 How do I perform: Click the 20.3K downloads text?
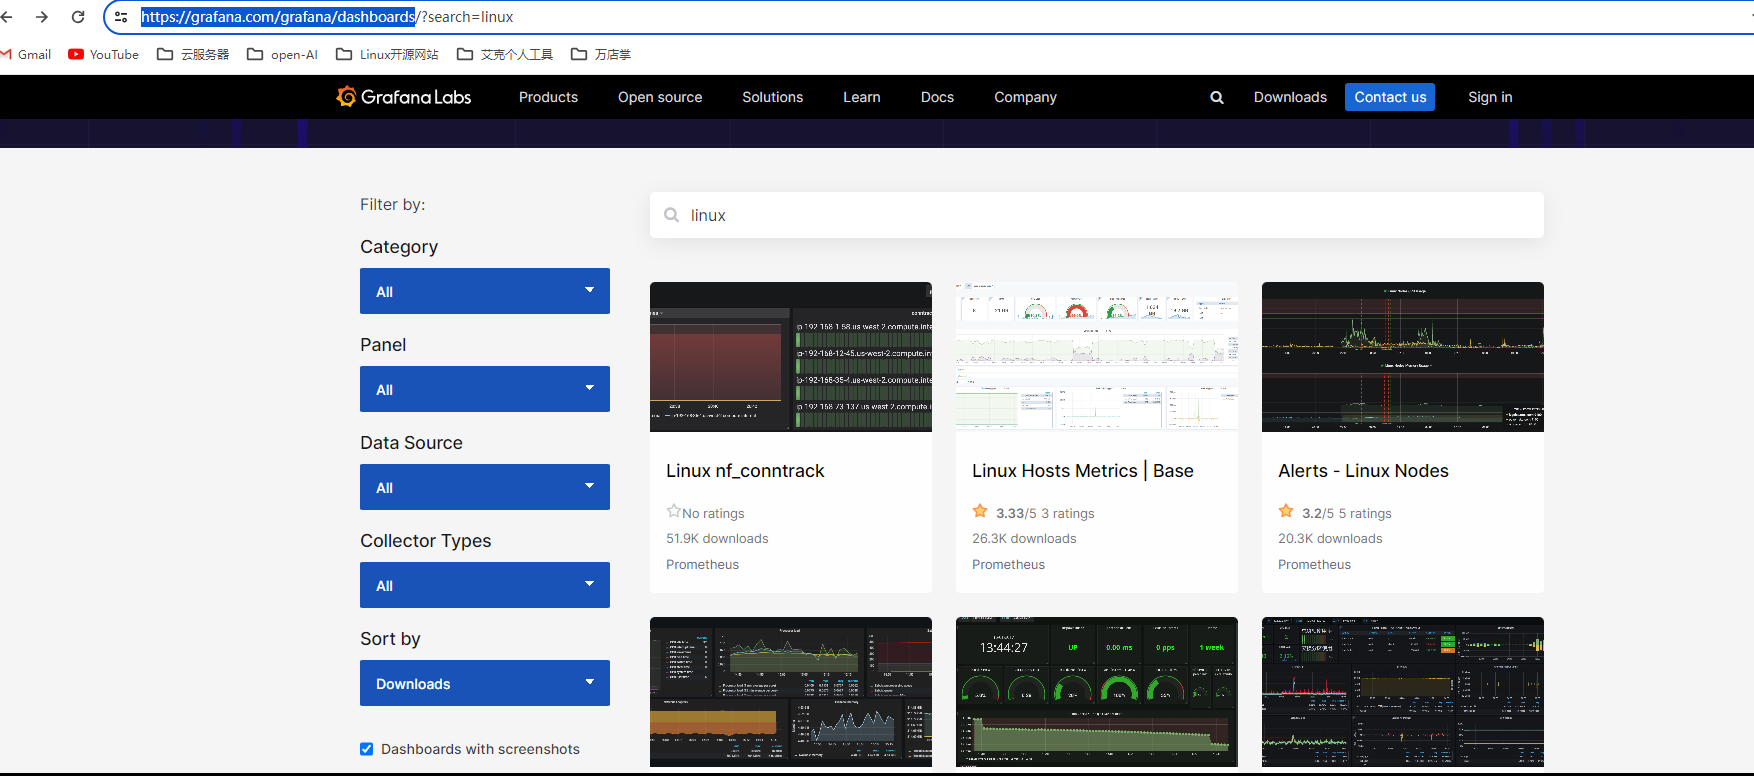(x=1330, y=538)
